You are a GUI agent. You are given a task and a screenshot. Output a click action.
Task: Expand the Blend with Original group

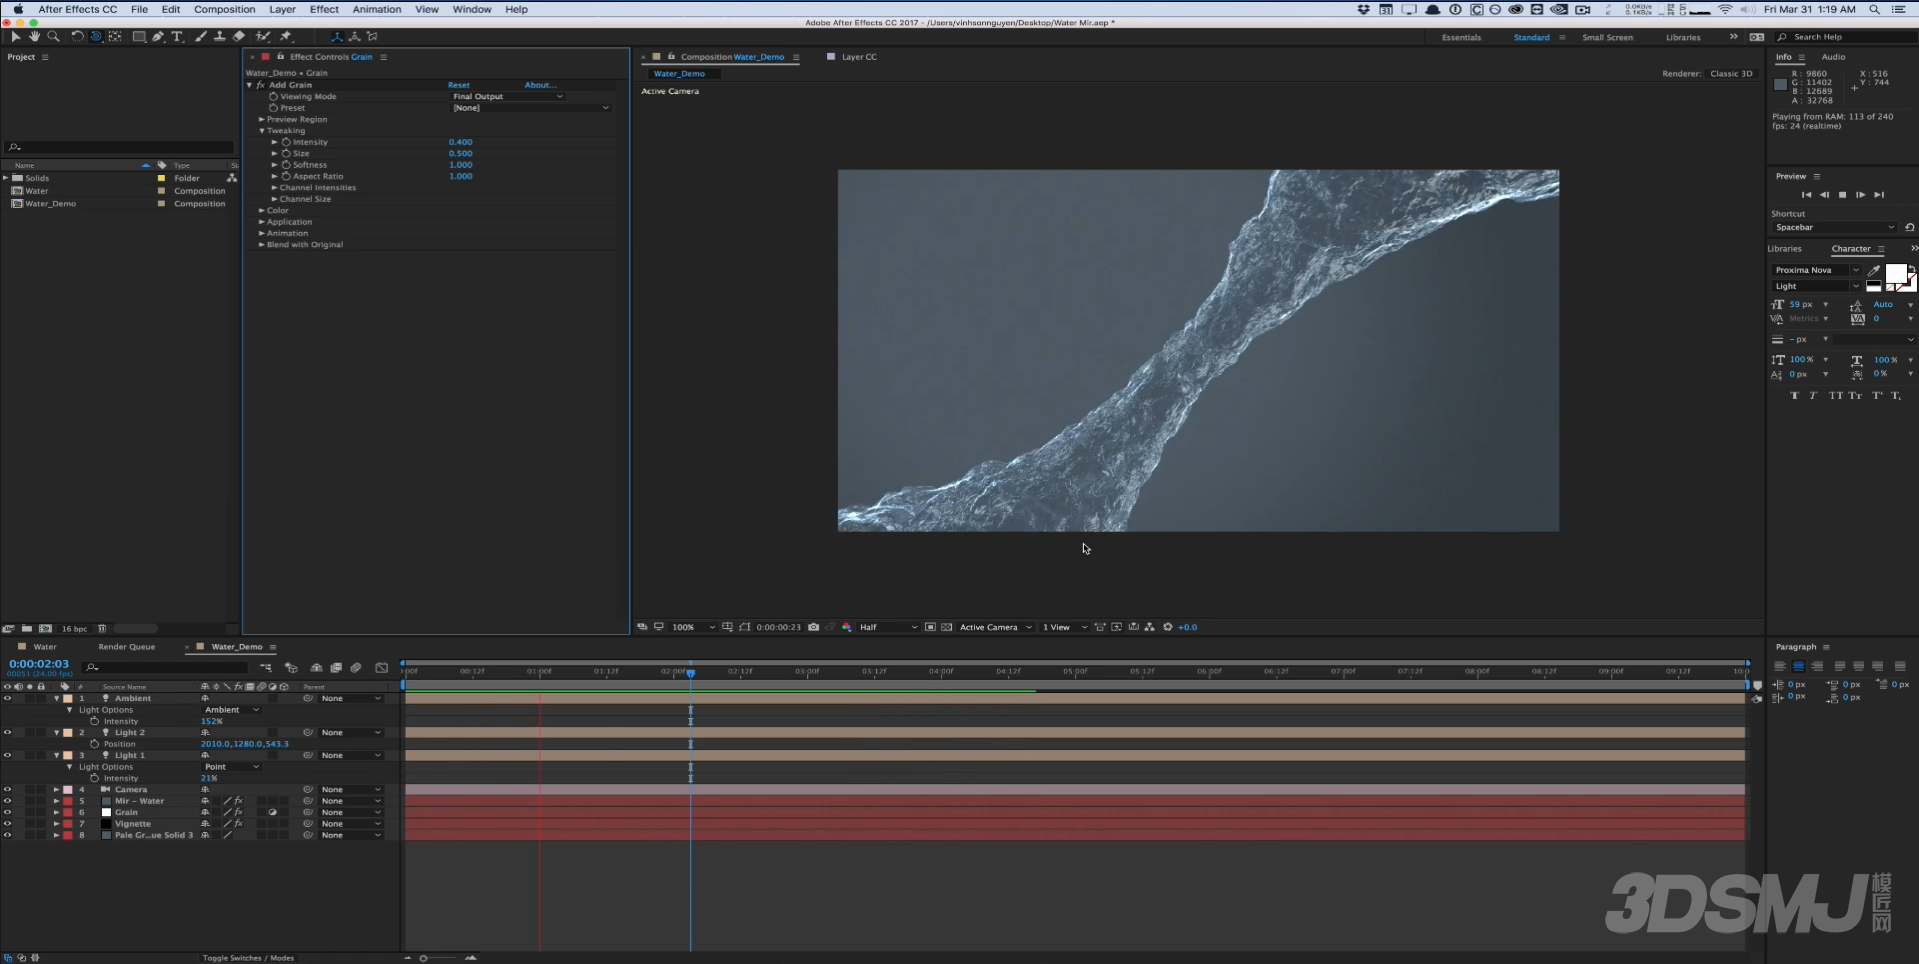click(262, 244)
